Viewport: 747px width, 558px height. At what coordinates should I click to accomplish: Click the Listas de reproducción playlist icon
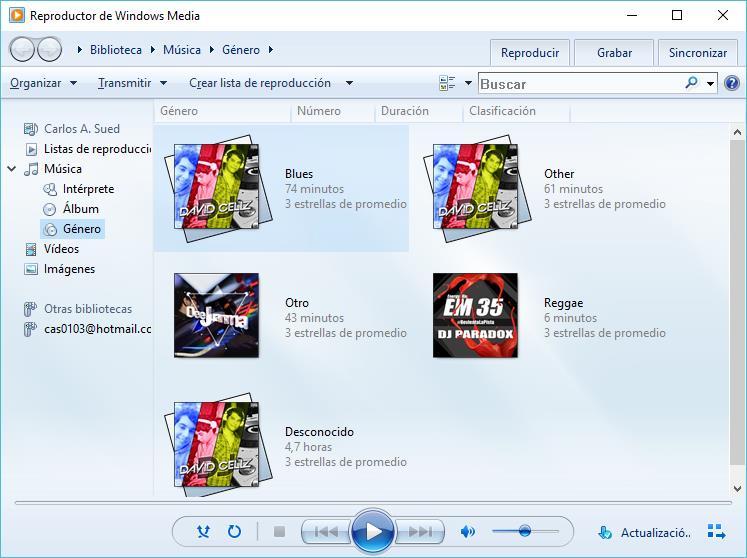tap(31, 149)
